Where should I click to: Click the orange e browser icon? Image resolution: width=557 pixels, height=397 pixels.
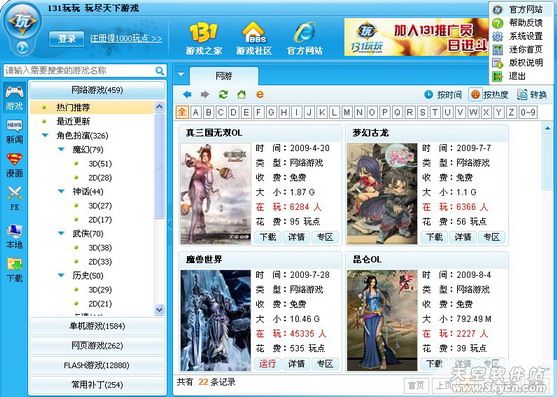[x=260, y=94]
